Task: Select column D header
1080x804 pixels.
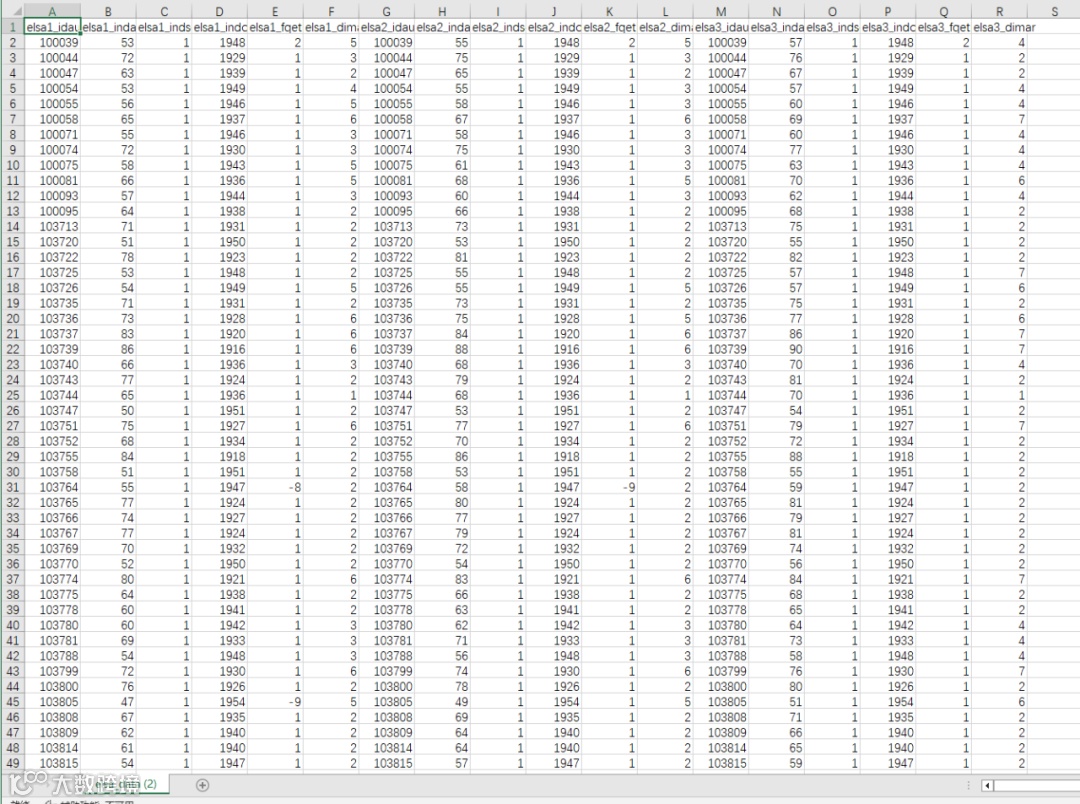Action: pyautogui.click(x=219, y=12)
